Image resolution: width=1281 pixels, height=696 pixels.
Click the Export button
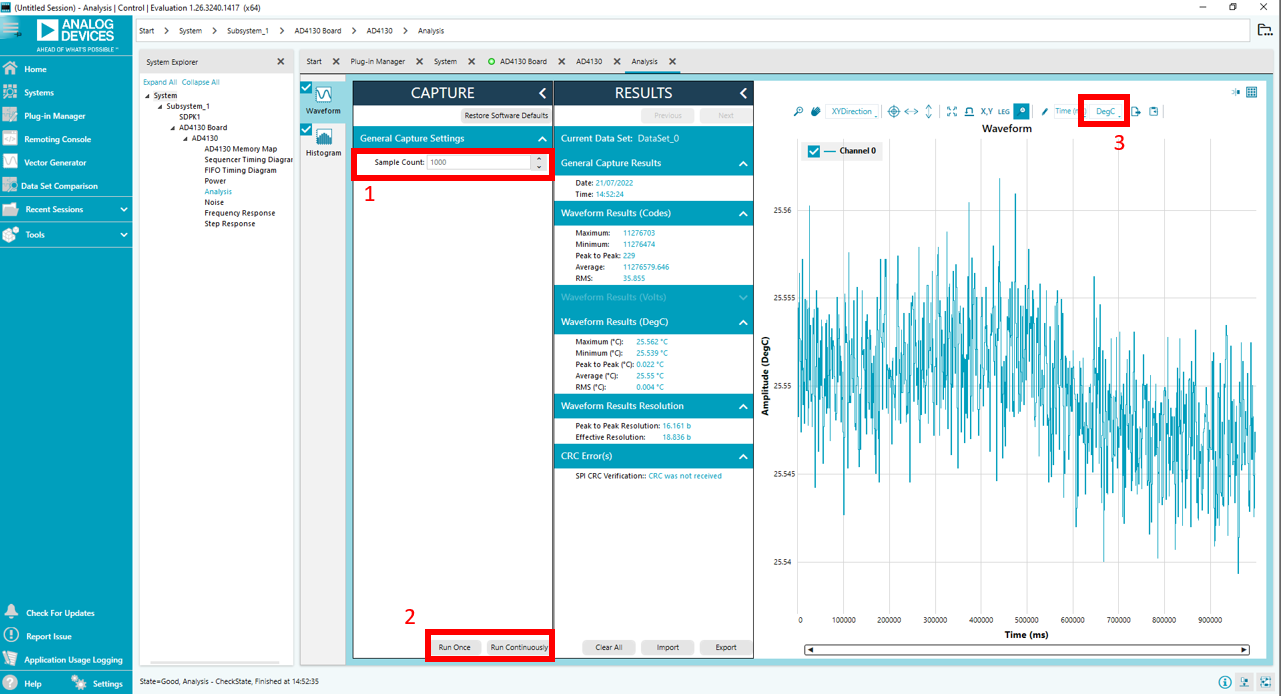[726, 647]
